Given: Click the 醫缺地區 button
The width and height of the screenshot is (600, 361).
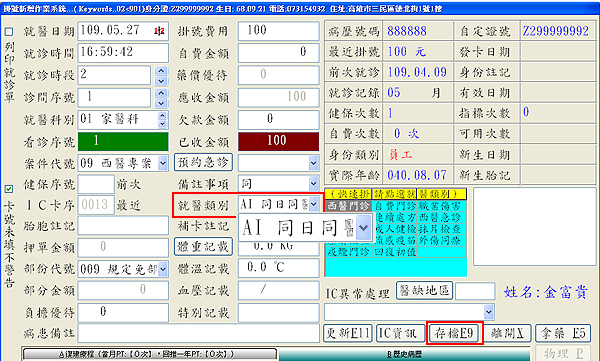Looking at the screenshot, I should (424, 291).
